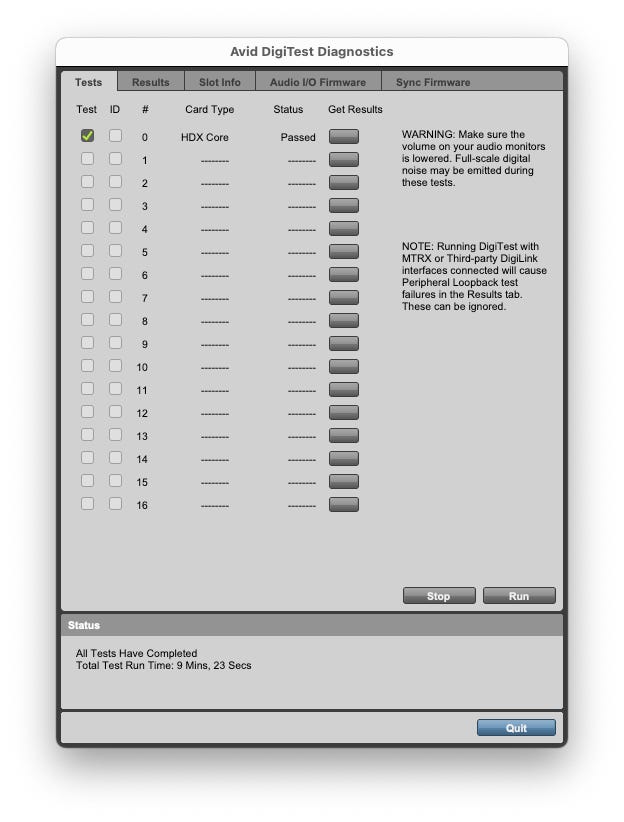Tick the ID checkbox for slot 14

(x=115, y=458)
